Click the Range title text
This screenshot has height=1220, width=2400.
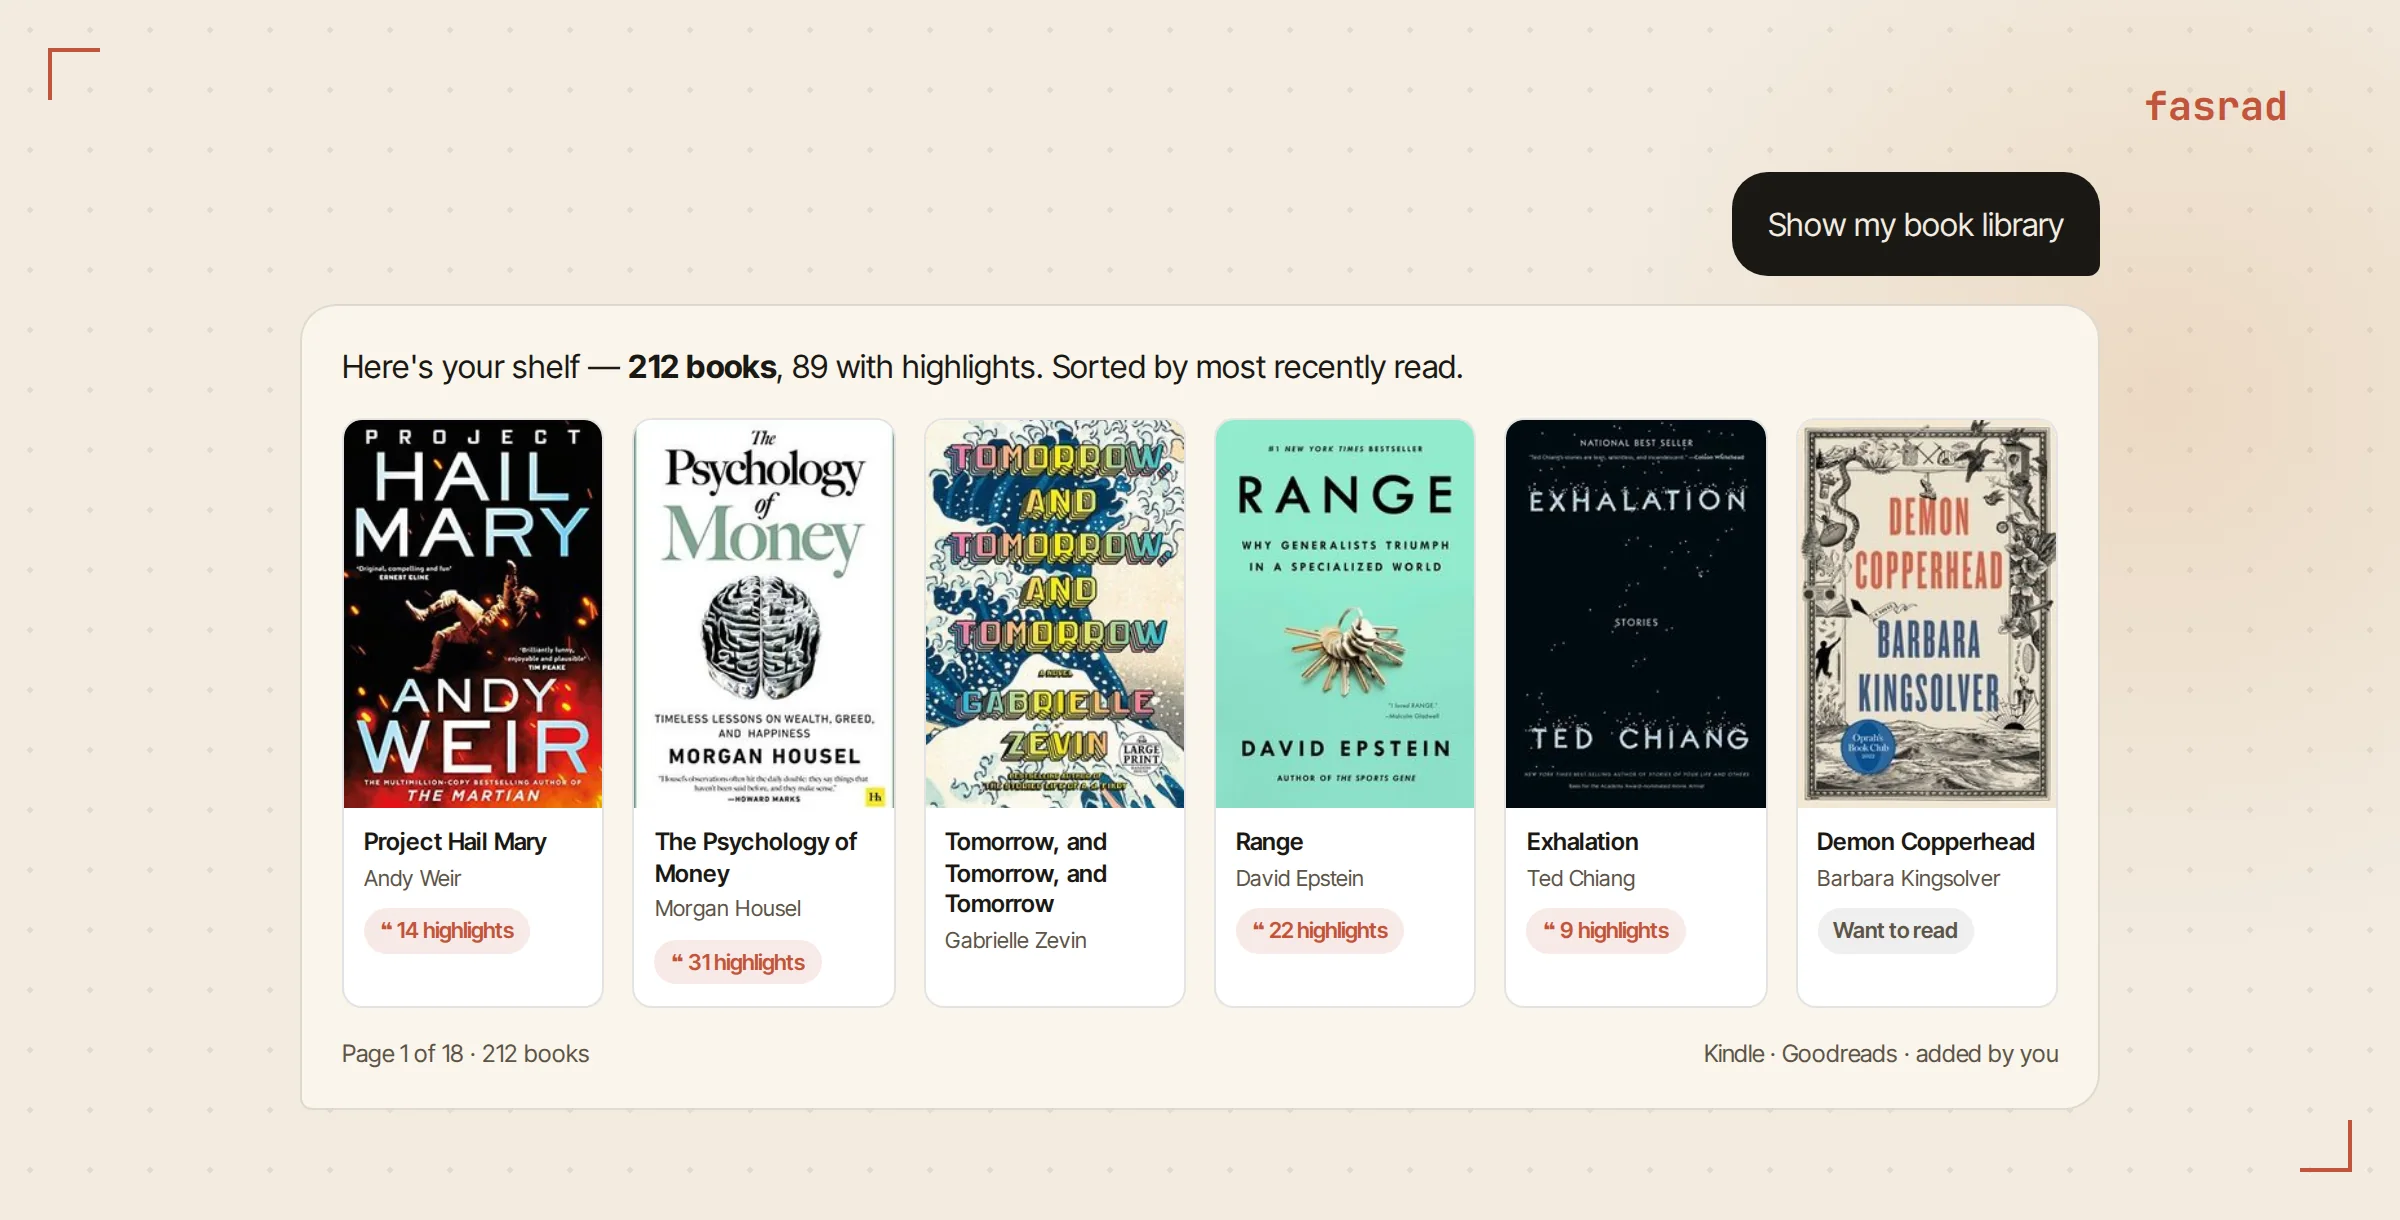(1270, 842)
